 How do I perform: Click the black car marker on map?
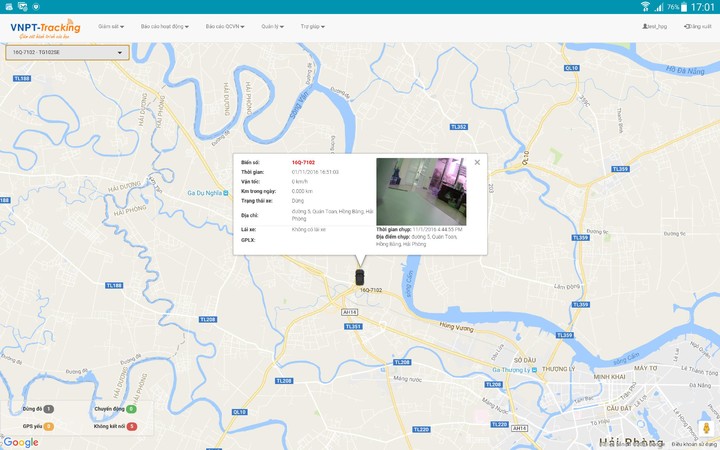tap(360, 277)
